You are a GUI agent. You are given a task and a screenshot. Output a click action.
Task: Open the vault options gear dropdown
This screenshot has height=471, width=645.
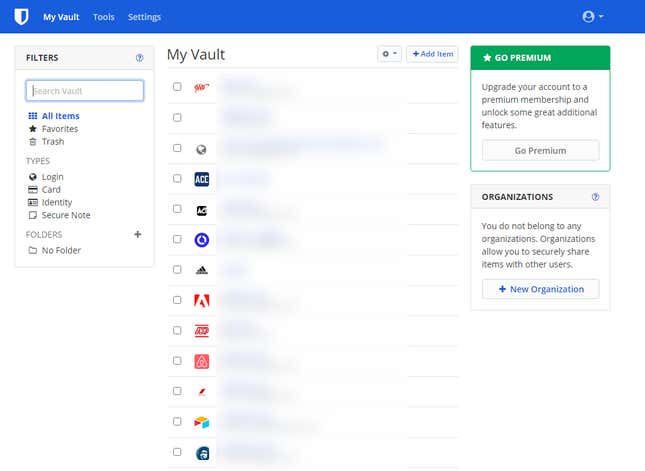pos(389,54)
